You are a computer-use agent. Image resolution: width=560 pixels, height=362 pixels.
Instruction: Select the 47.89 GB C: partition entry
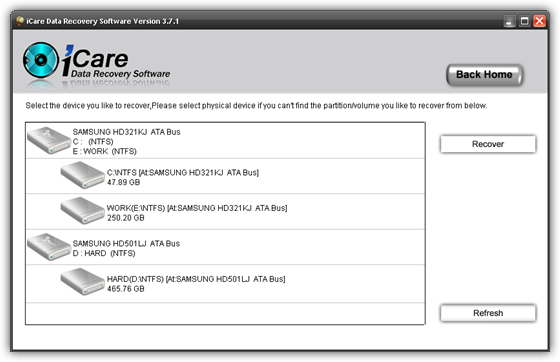[x=225, y=176]
